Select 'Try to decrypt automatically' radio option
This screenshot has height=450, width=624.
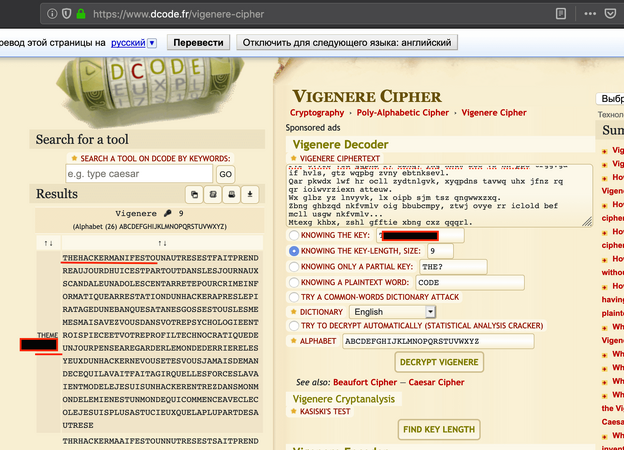294,326
